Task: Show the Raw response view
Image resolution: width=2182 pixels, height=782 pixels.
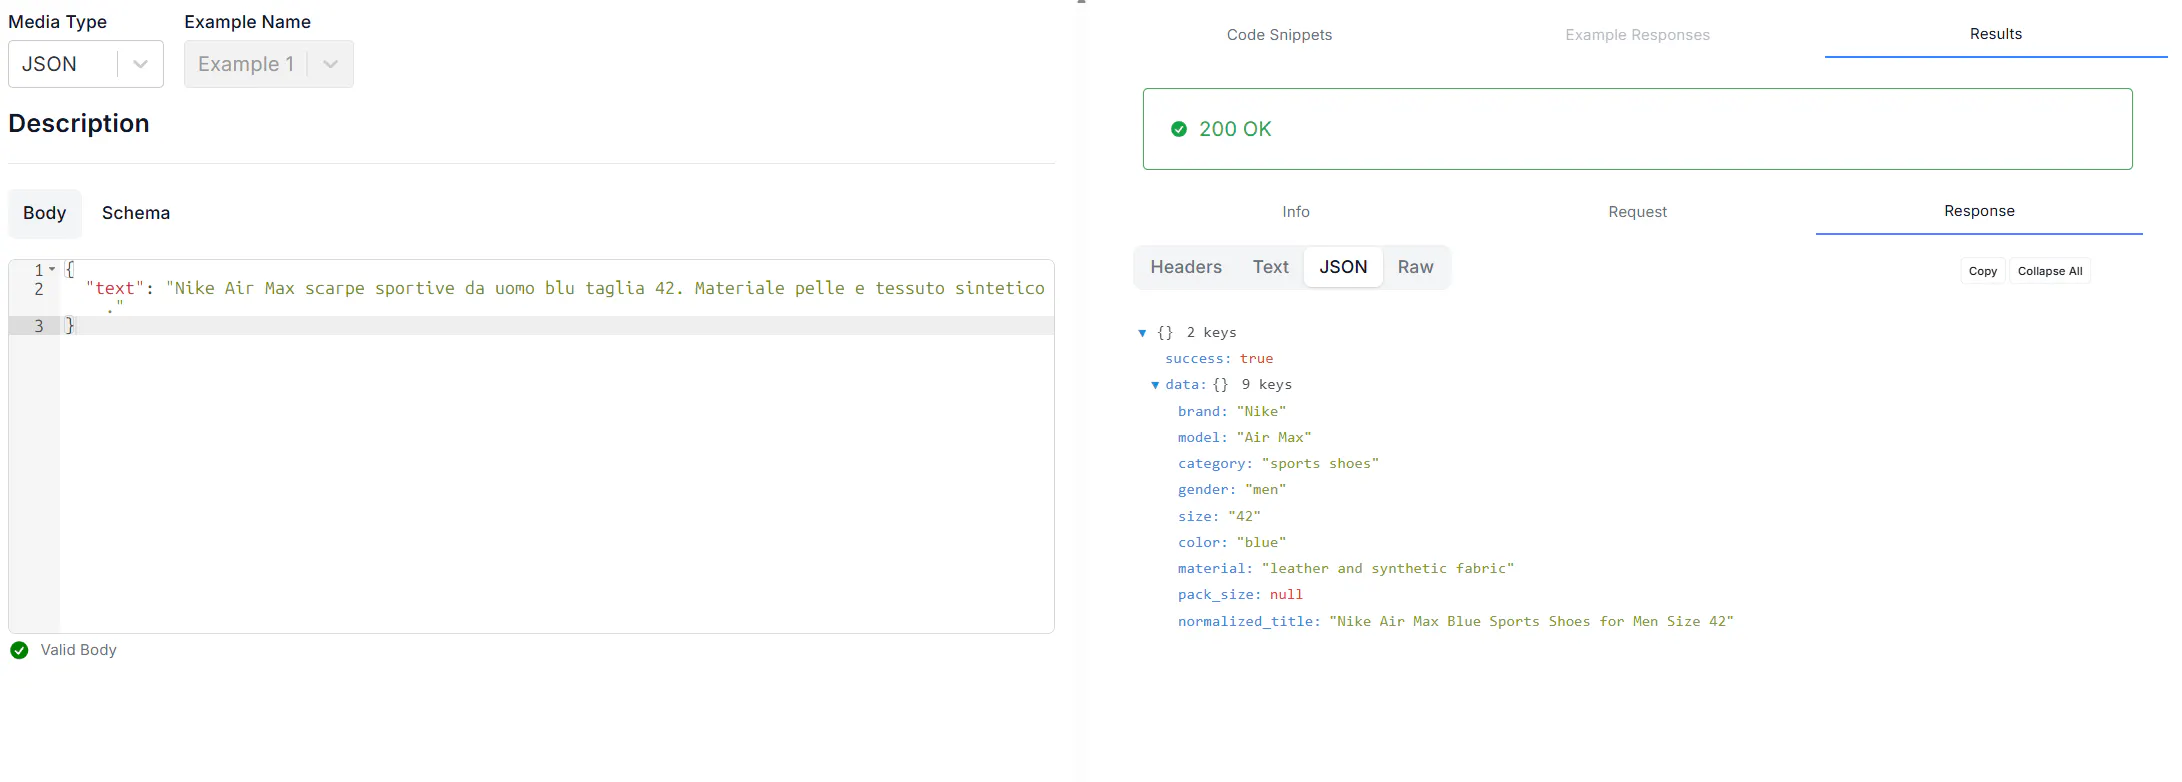Action: coord(1415,267)
